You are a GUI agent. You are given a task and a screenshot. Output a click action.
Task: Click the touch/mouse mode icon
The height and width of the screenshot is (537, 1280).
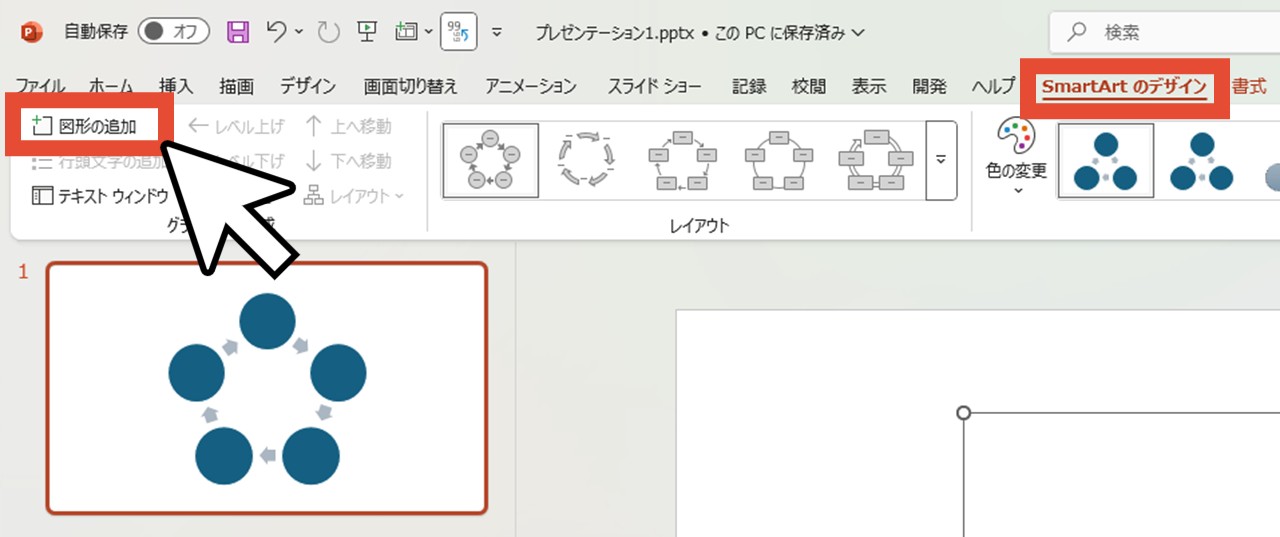coord(405,32)
